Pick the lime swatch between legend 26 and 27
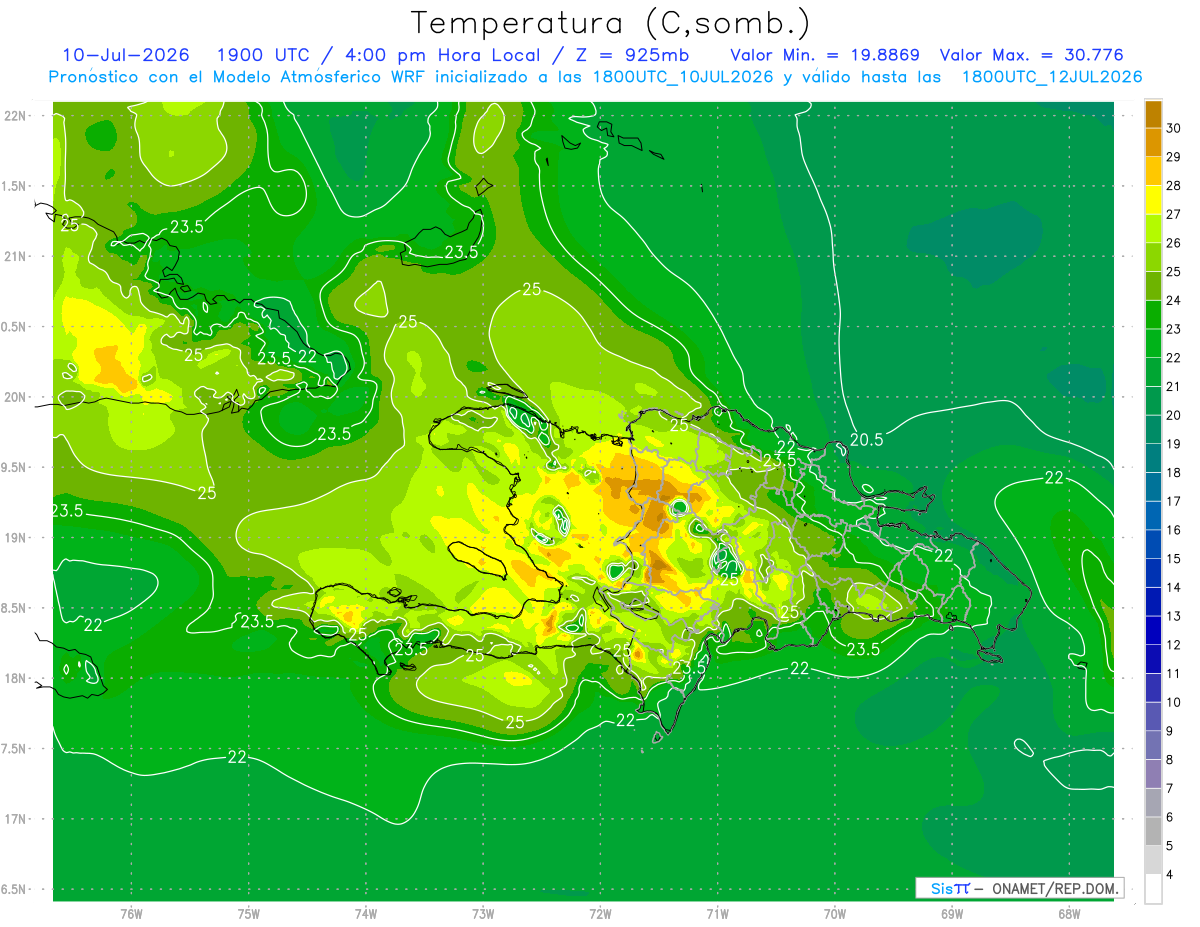The width and height of the screenshot is (1200, 927). click(1153, 227)
